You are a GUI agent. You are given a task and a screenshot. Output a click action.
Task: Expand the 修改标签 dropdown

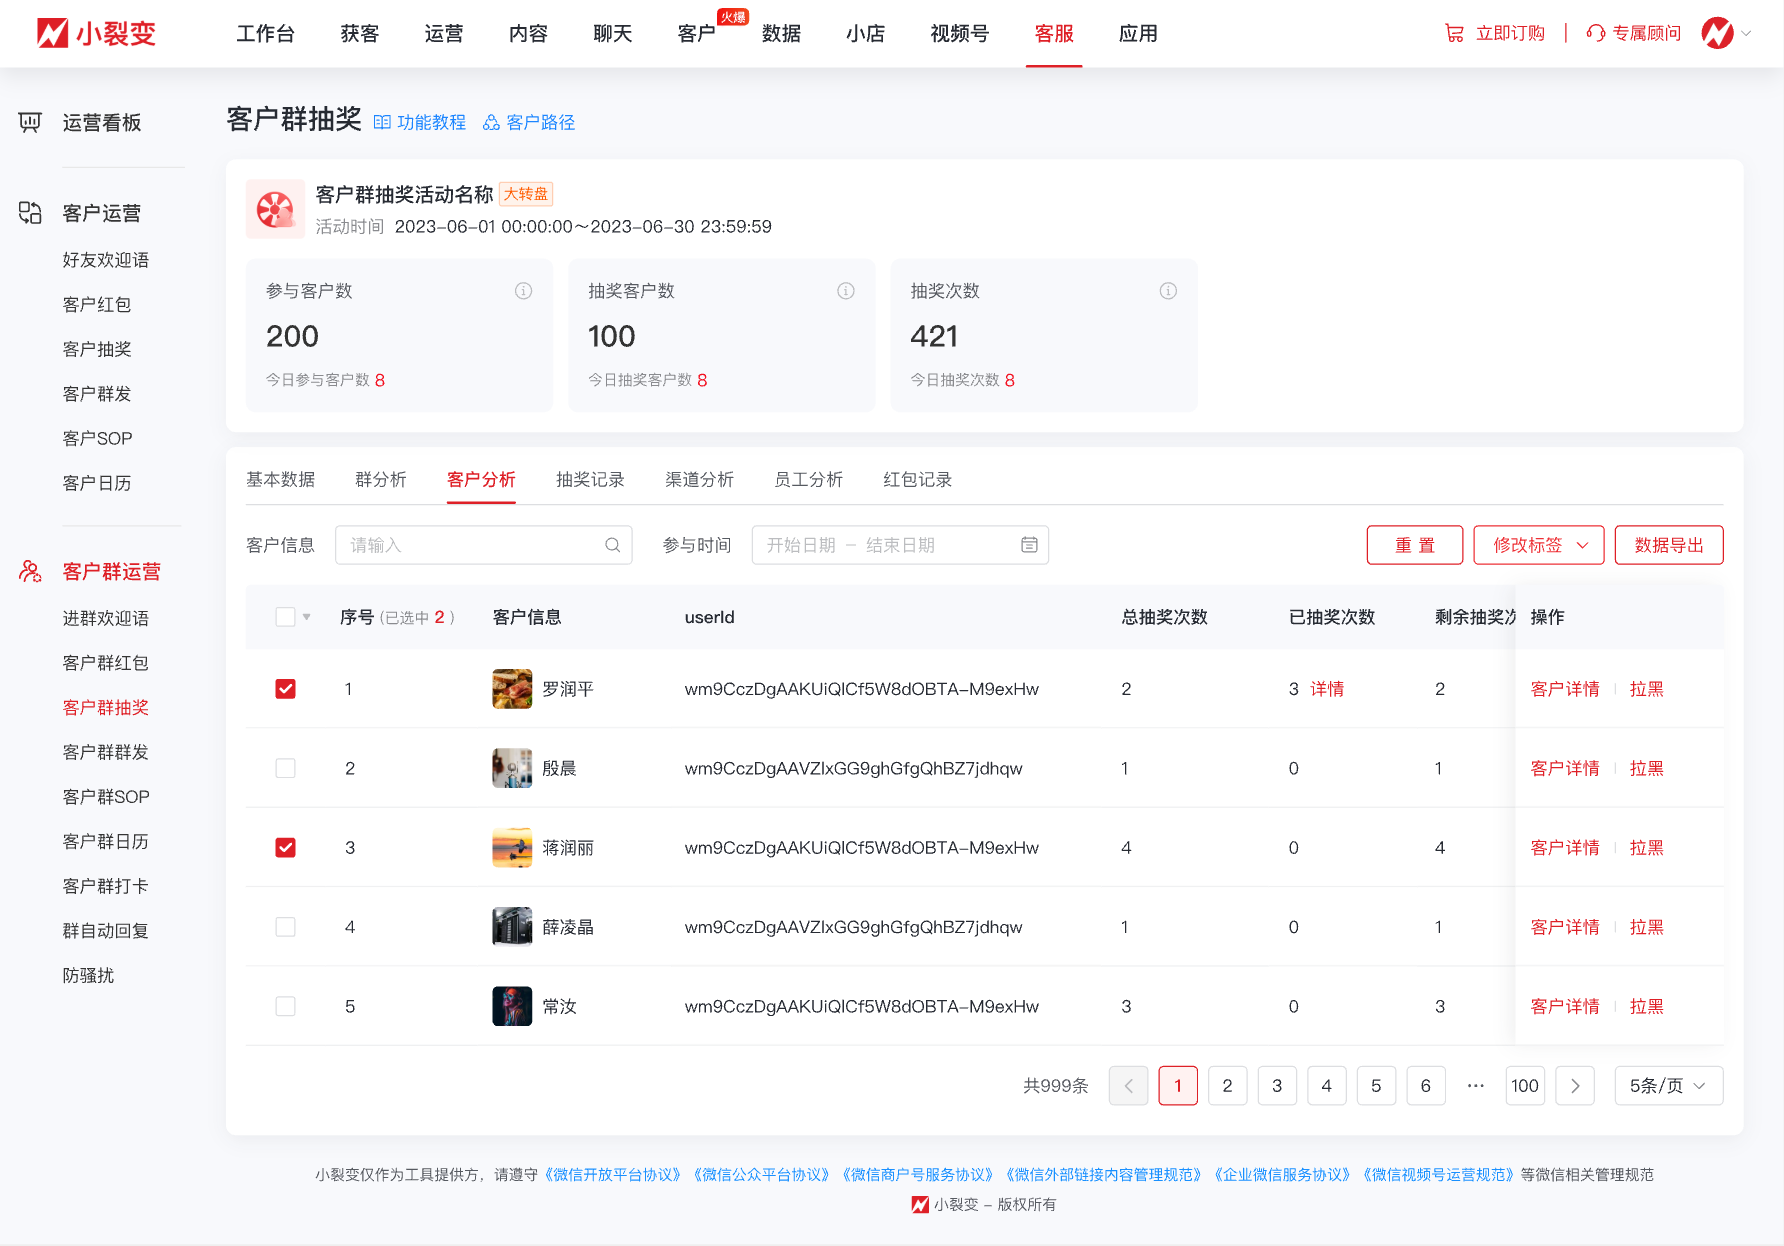[x=1538, y=545]
